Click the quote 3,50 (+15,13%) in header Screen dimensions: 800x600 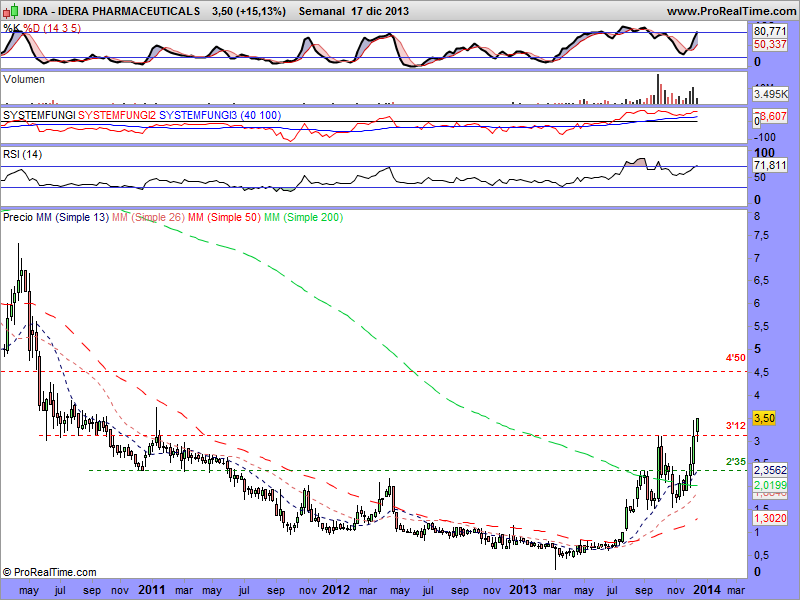tap(249, 11)
